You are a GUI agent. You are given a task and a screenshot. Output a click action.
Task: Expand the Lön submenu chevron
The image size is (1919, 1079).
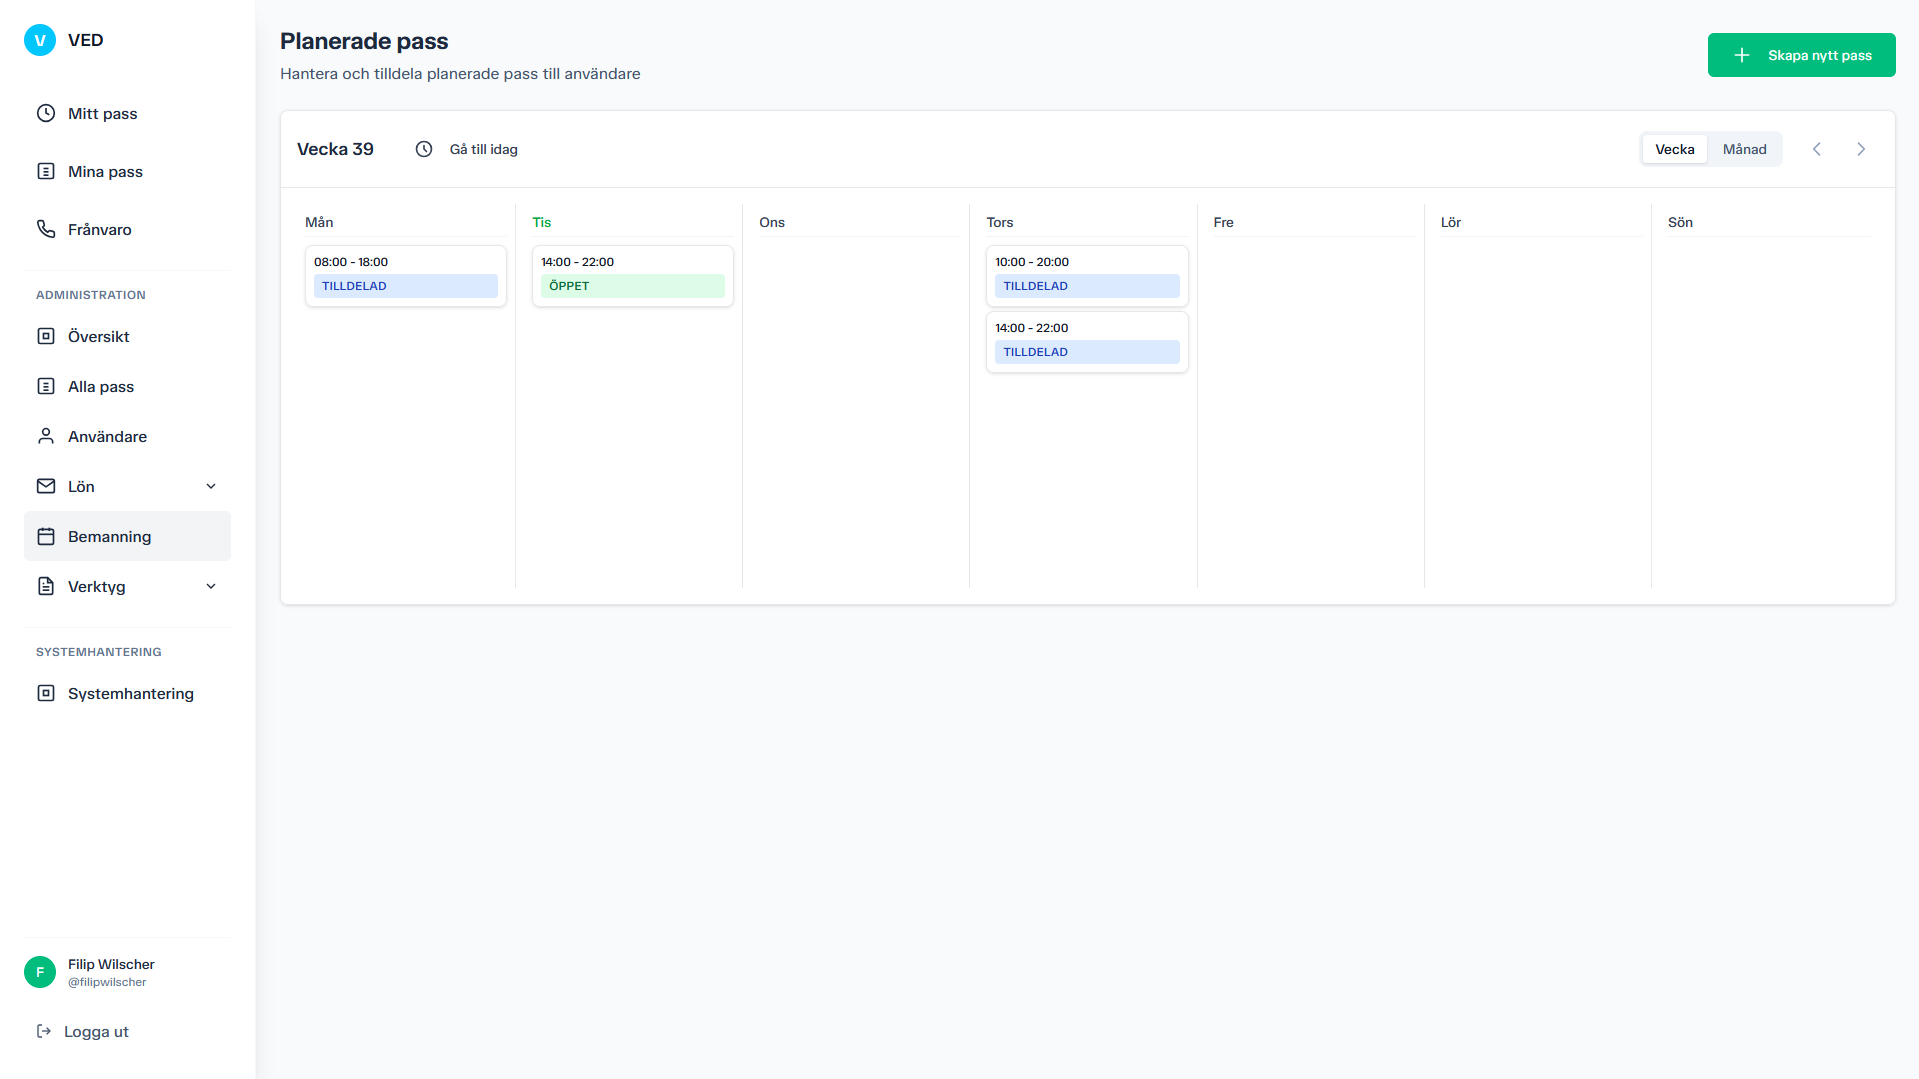(211, 486)
